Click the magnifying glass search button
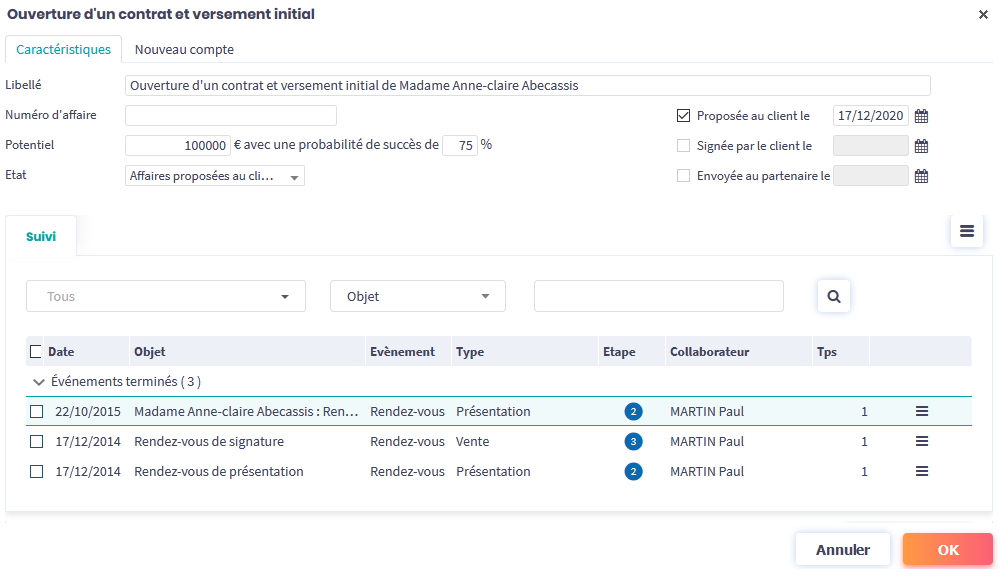This screenshot has height=579, width=1000. coord(834,296)
